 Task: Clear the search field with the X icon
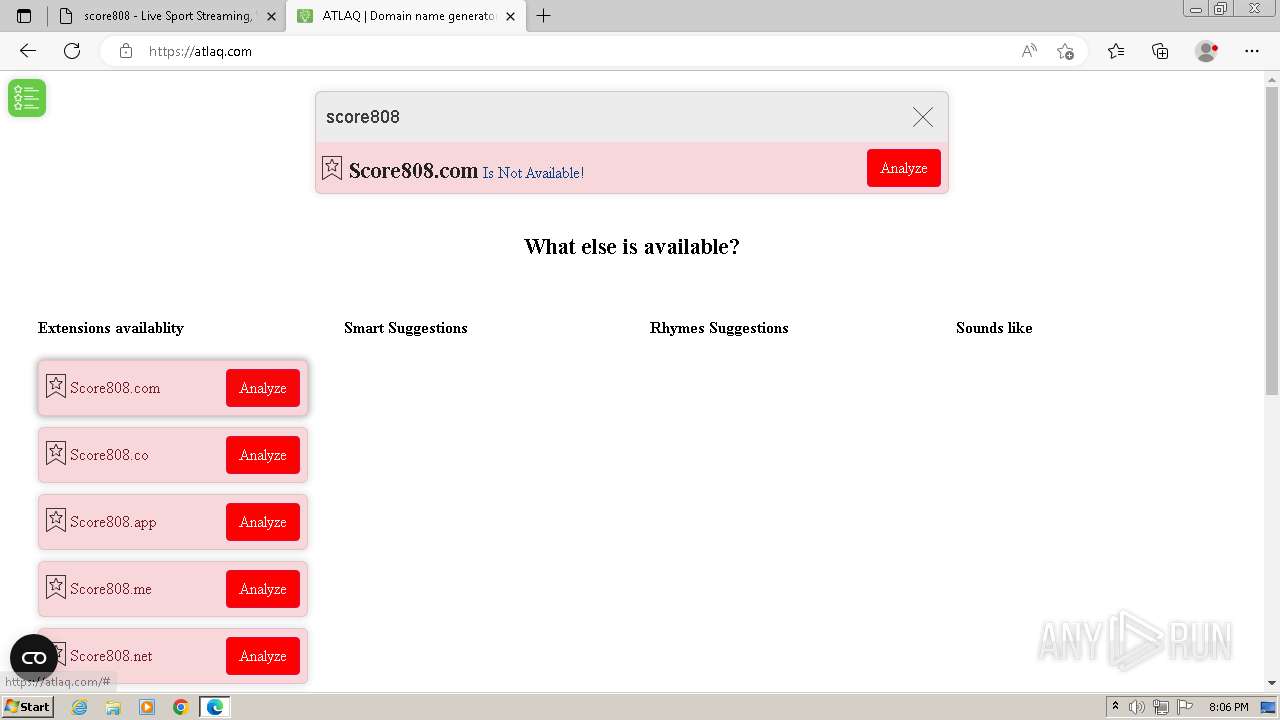click(922, 117)
